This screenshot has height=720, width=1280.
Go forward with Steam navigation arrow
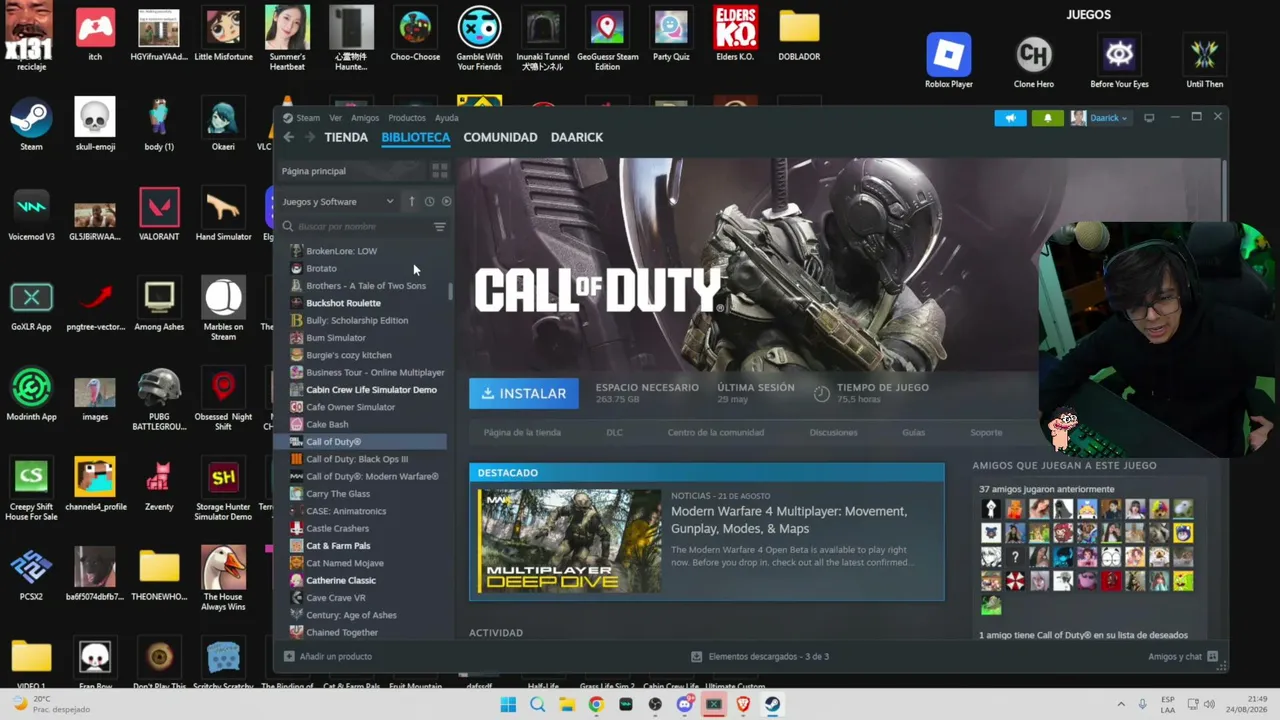(310, 138)
